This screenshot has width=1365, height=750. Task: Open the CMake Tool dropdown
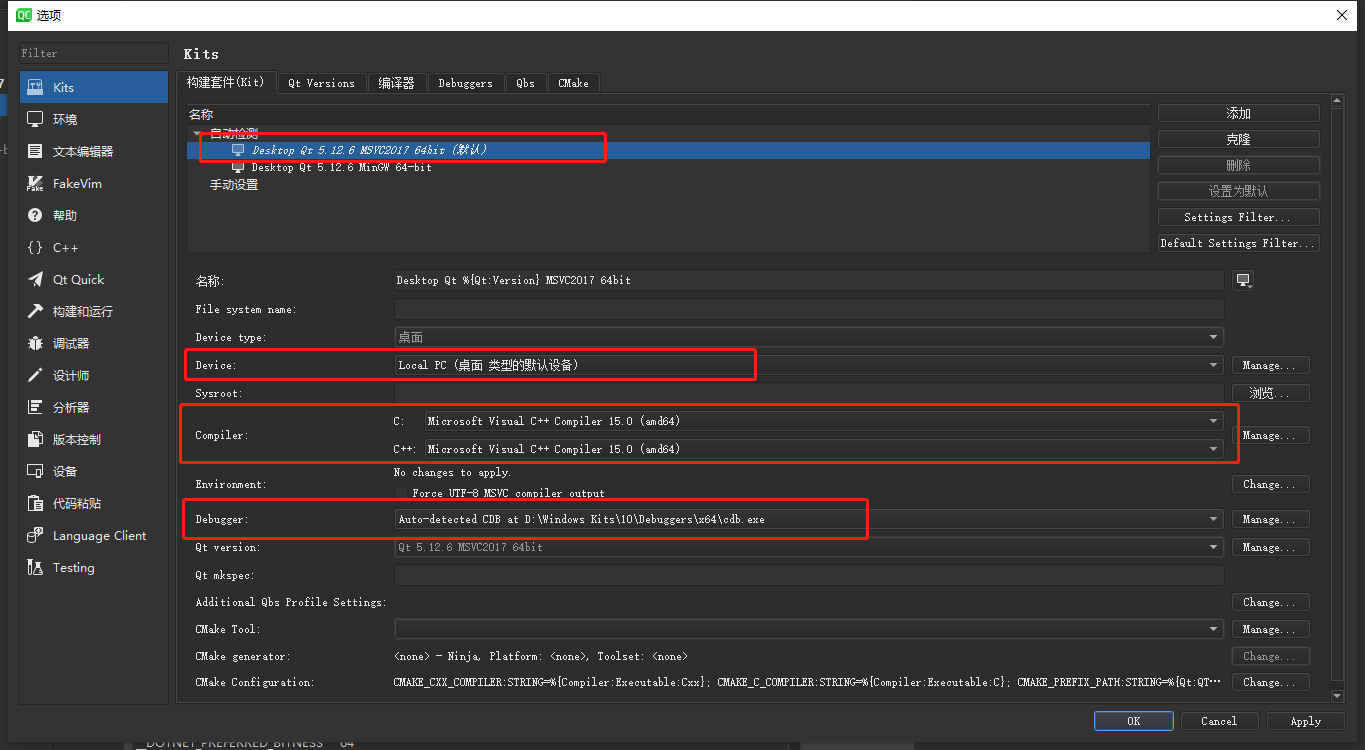point(1213,629)
